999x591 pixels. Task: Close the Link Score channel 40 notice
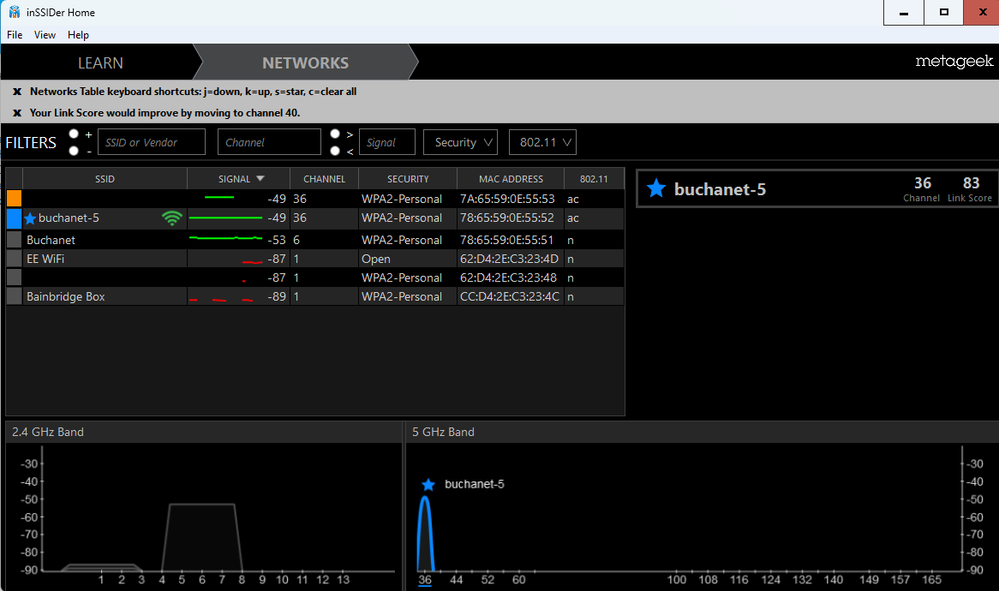(17, 113)
